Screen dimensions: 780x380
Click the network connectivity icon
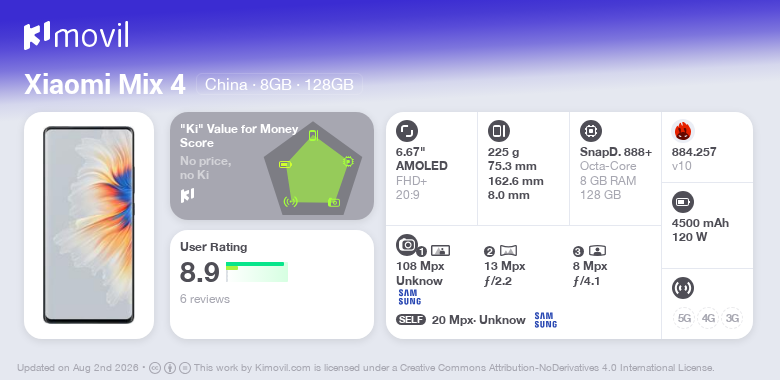[x=683, y=288]
